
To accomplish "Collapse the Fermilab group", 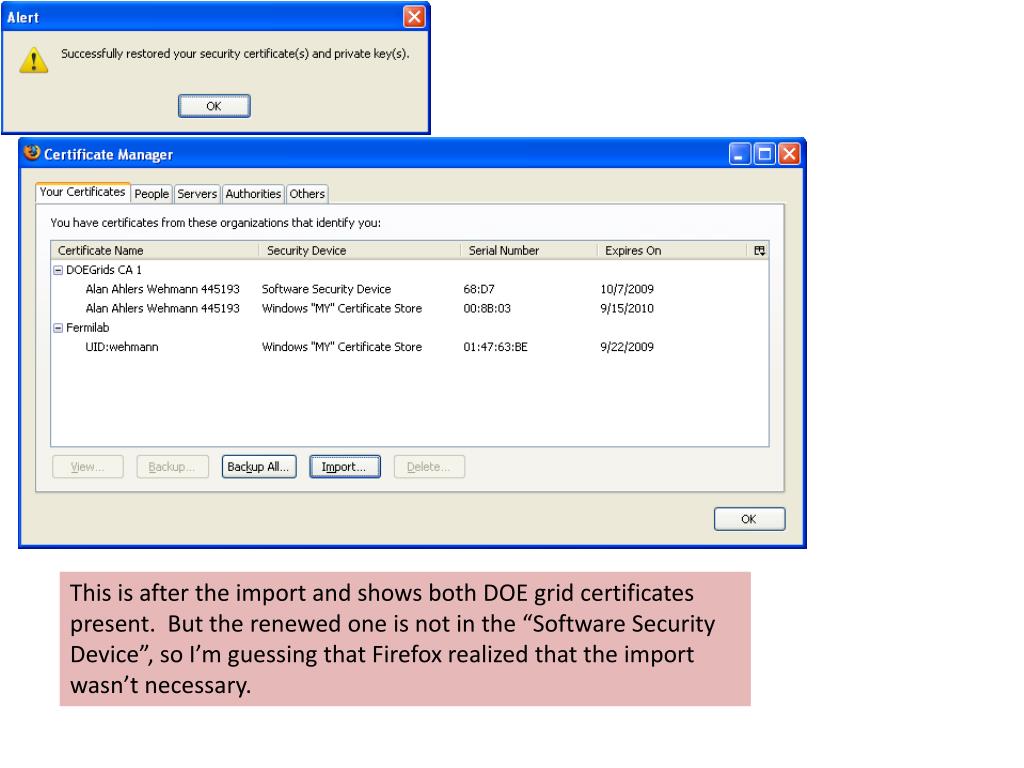I will 58,328.
